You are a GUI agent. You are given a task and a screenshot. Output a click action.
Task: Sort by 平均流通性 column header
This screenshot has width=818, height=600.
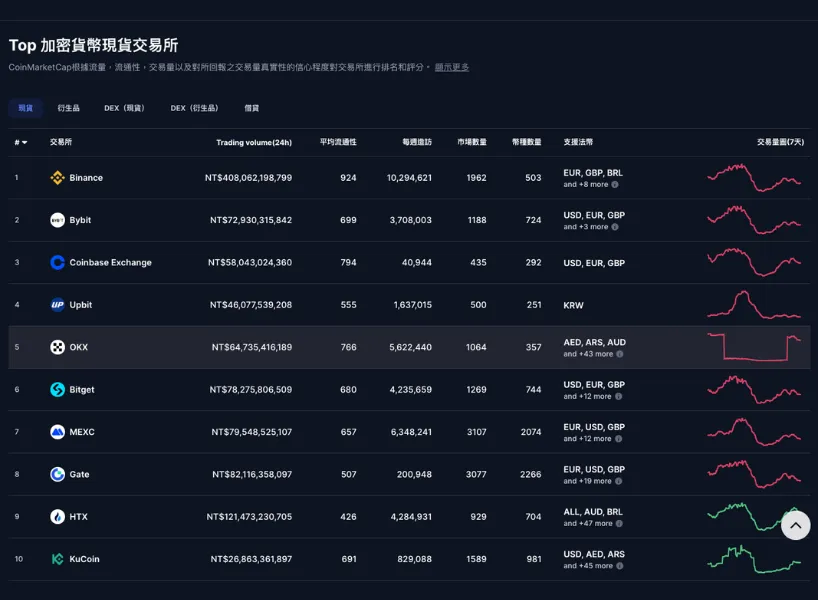pyautogui.click(x=338, y=142)
